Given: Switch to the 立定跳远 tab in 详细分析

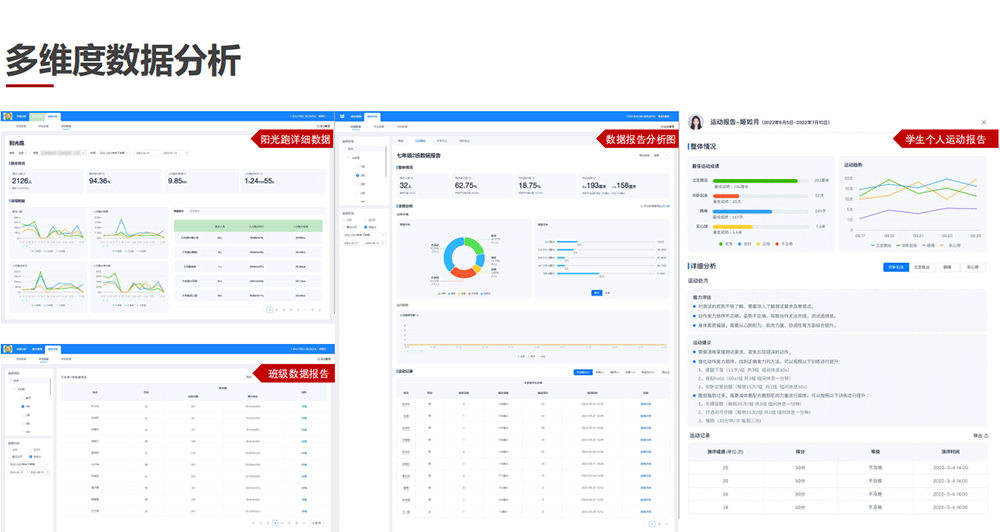Looking at the screenshot, I should [x=923, y=267].
